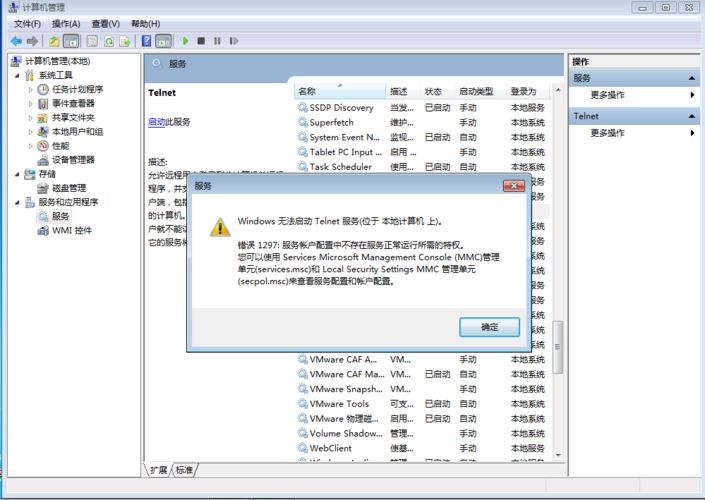Click the Pause Service icon

click(217, 41)
